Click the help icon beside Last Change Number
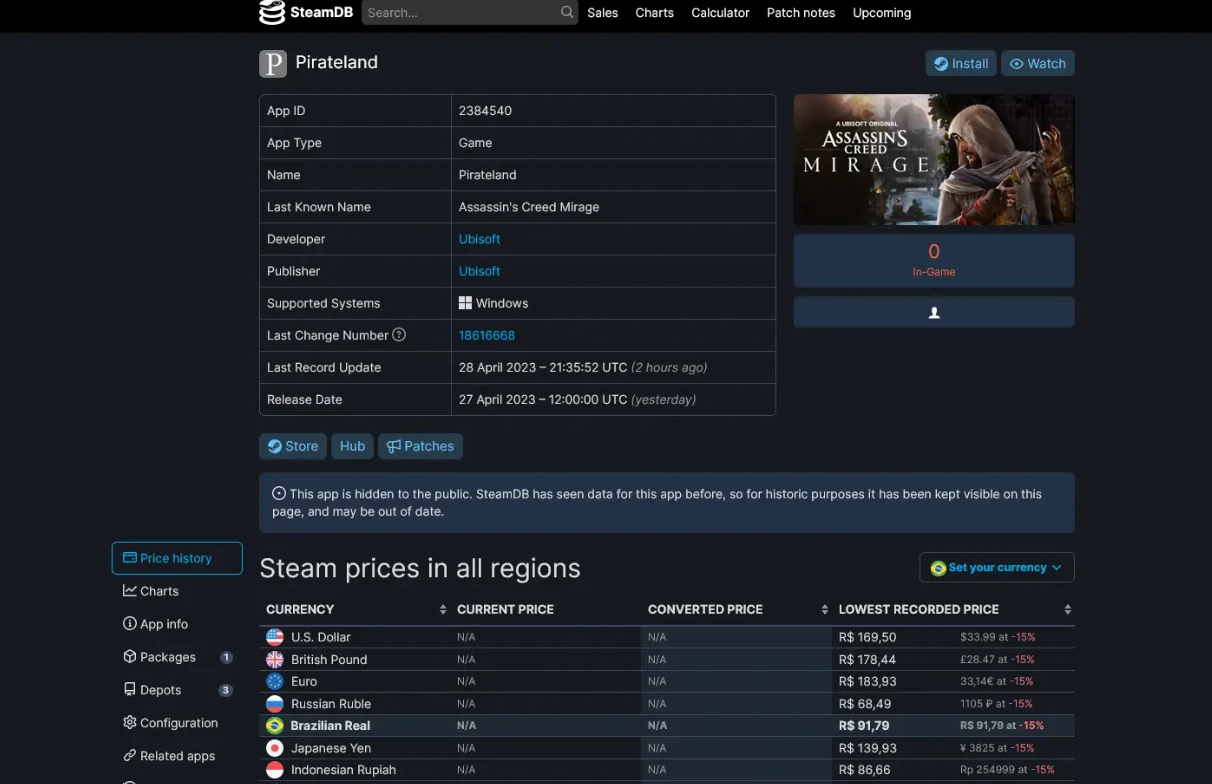This screenshot has width=1212, height=784. 399,335
